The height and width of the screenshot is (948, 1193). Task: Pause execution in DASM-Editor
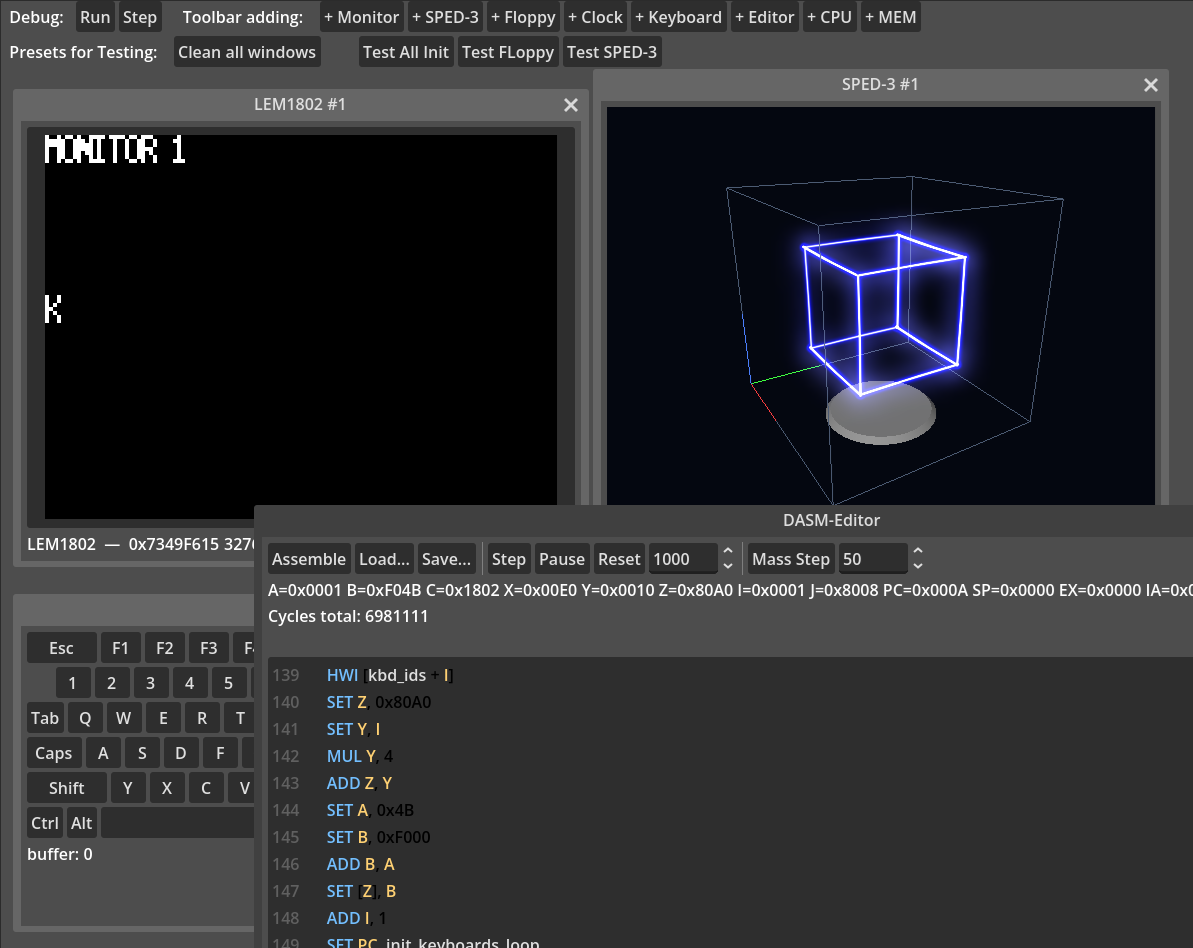(562, 559)
